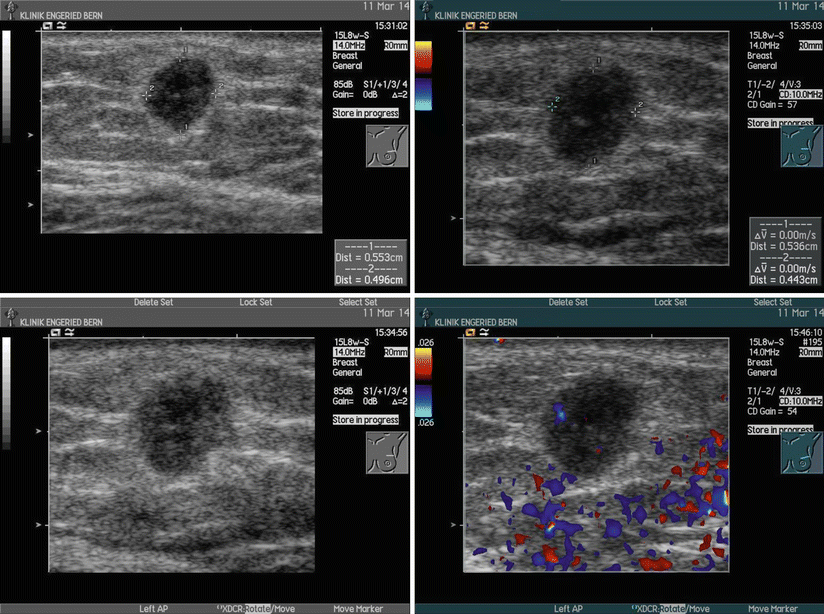Choose Lock Set beneath the 15:35:03 image
The image size is (824, 614).
(666, 302)
